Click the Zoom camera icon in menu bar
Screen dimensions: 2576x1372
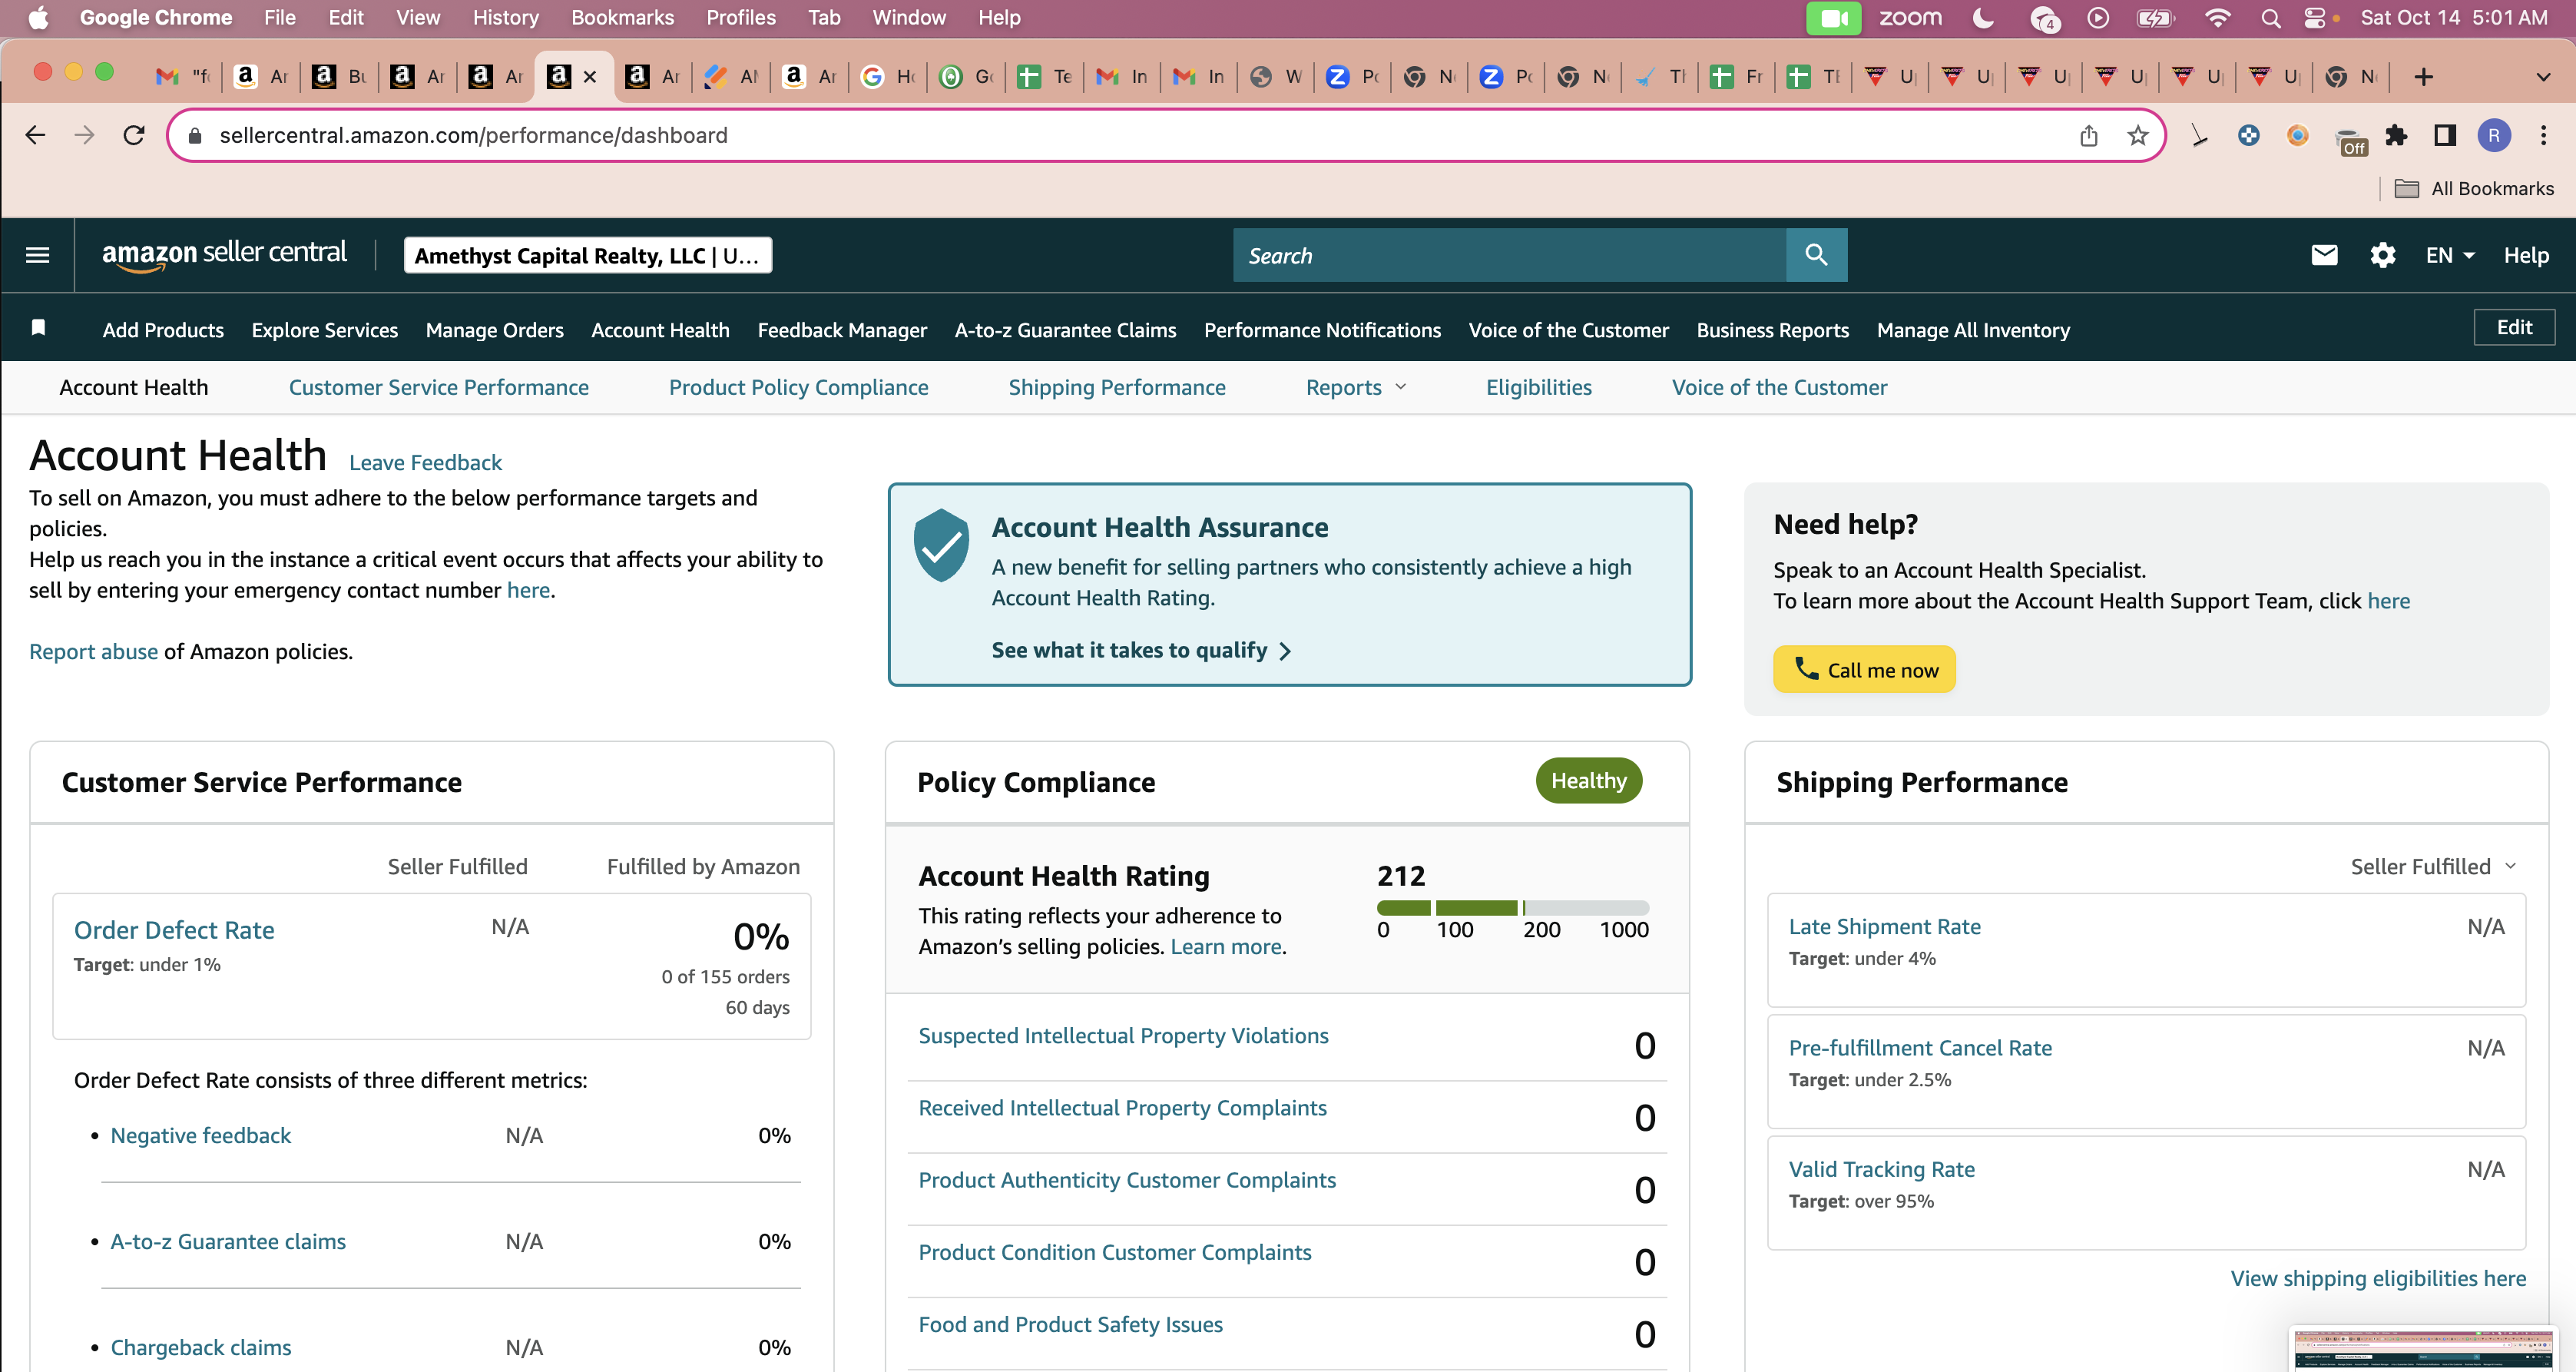pos(1833,18)
